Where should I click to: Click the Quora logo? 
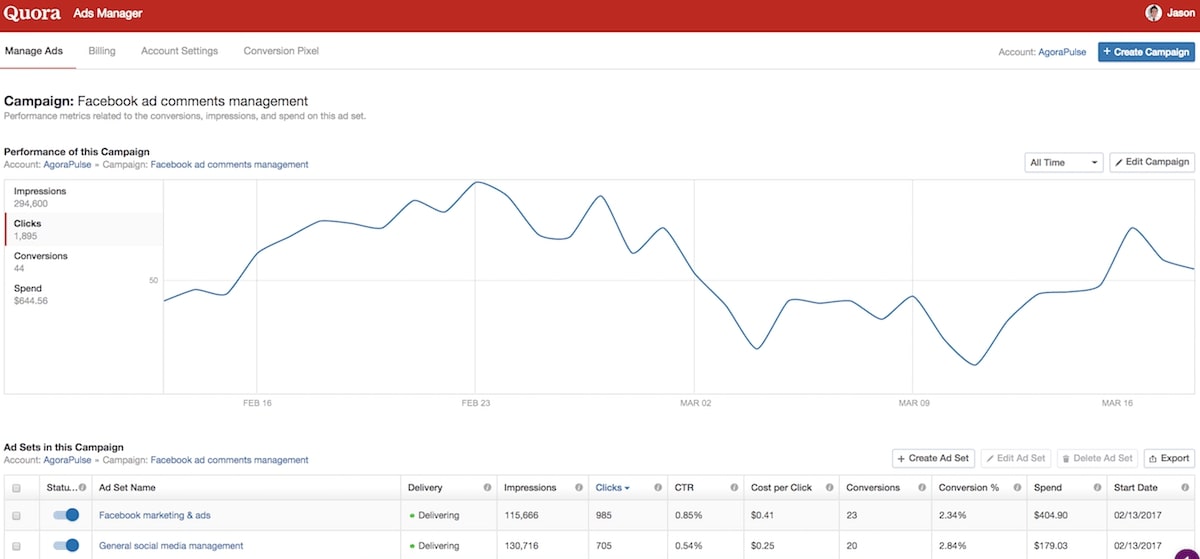(x=33, y=14)
